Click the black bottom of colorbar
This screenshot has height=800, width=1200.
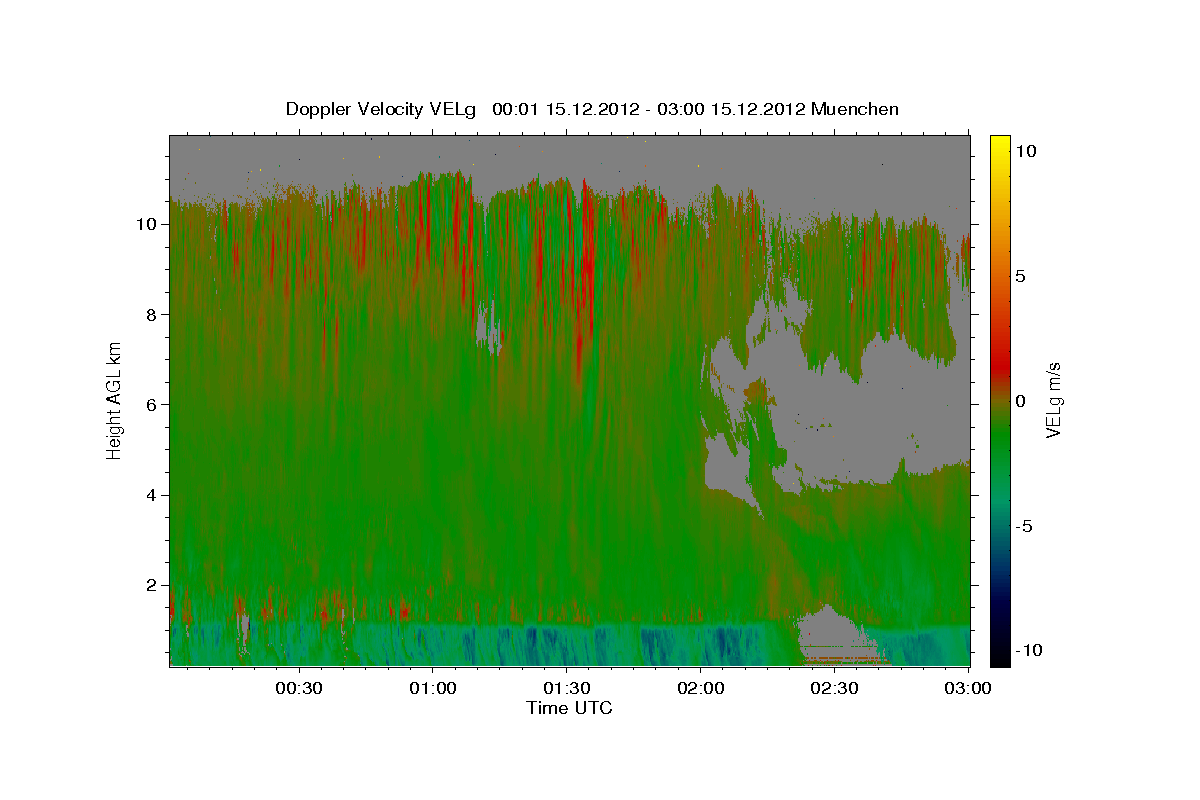pyautogui.click(x=1000, y=655)
